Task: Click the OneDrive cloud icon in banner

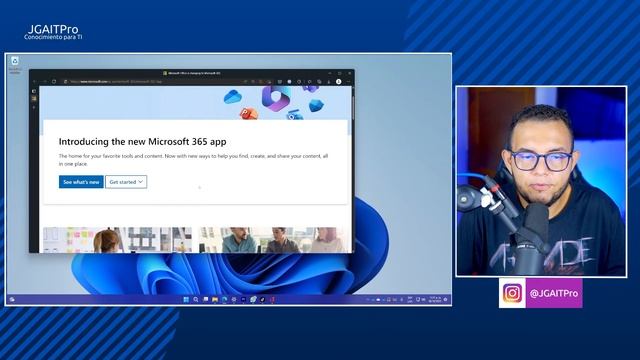Action: click(x=233, y=97)
